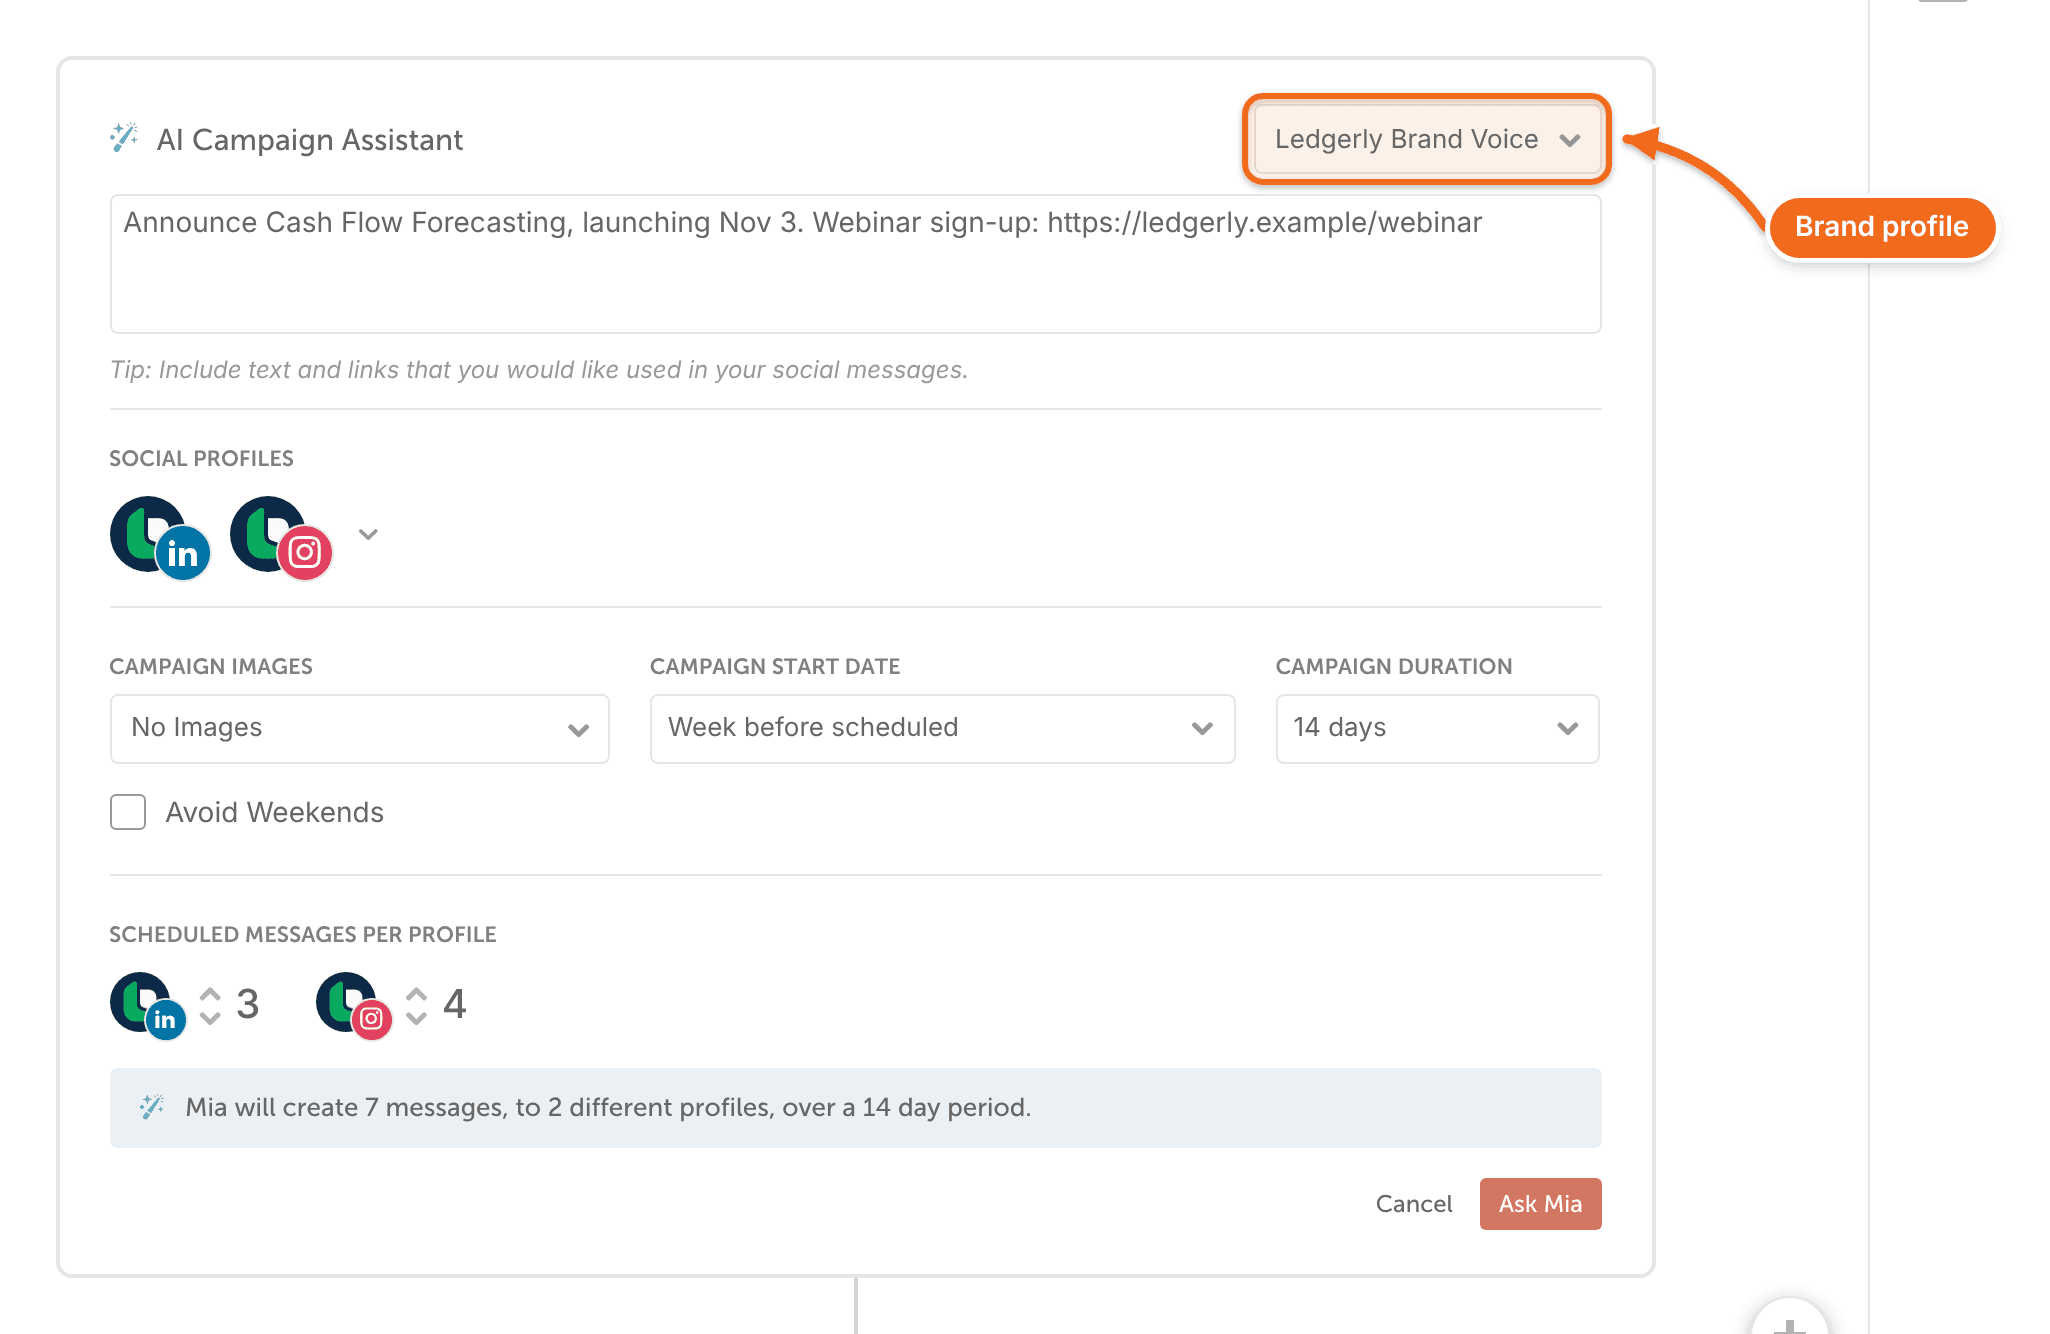This screenshot has height=1334, width=2050.
Task: Decrease Instagram scheduled messages count
Action: coord(417,1018)
